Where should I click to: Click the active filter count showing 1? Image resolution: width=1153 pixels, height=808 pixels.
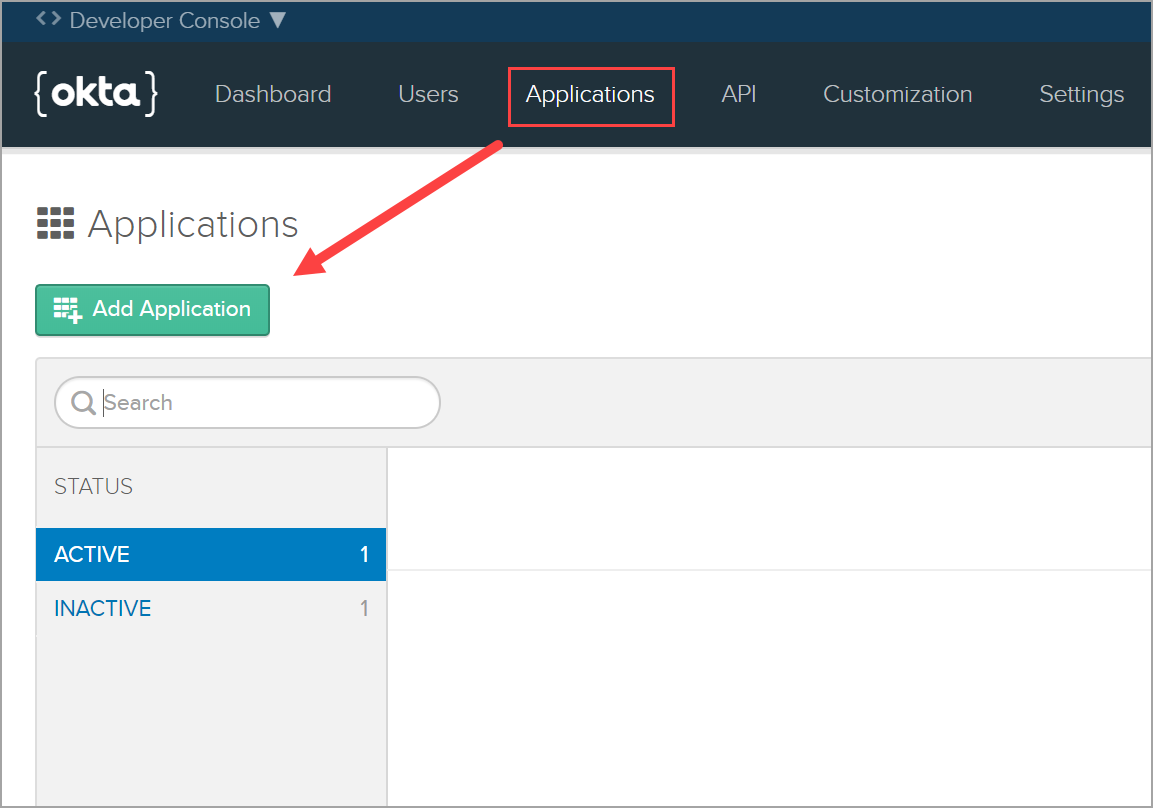[365, 554]
